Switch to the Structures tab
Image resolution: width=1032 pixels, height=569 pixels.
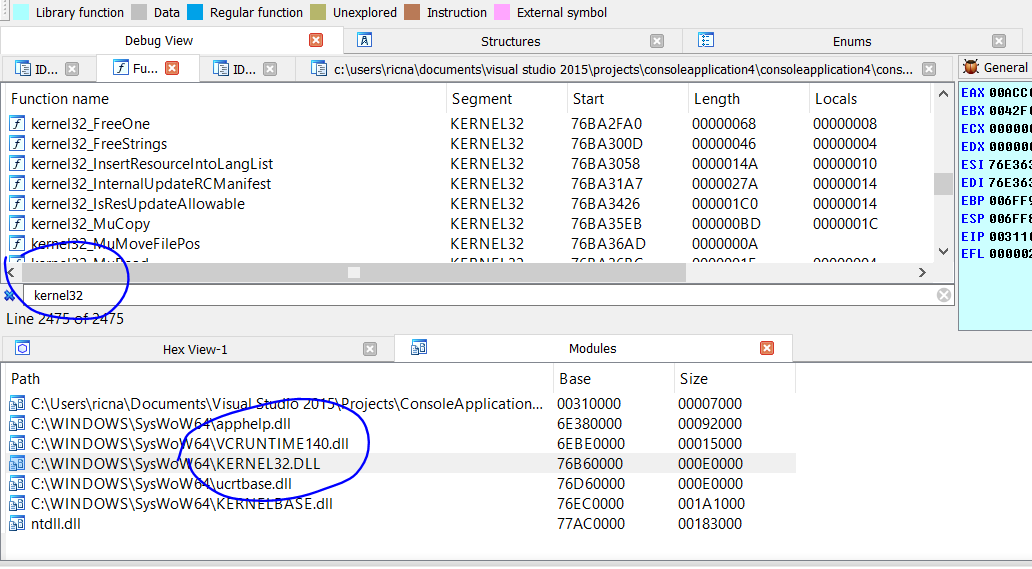pyautogui.click(x=510, y=41)
